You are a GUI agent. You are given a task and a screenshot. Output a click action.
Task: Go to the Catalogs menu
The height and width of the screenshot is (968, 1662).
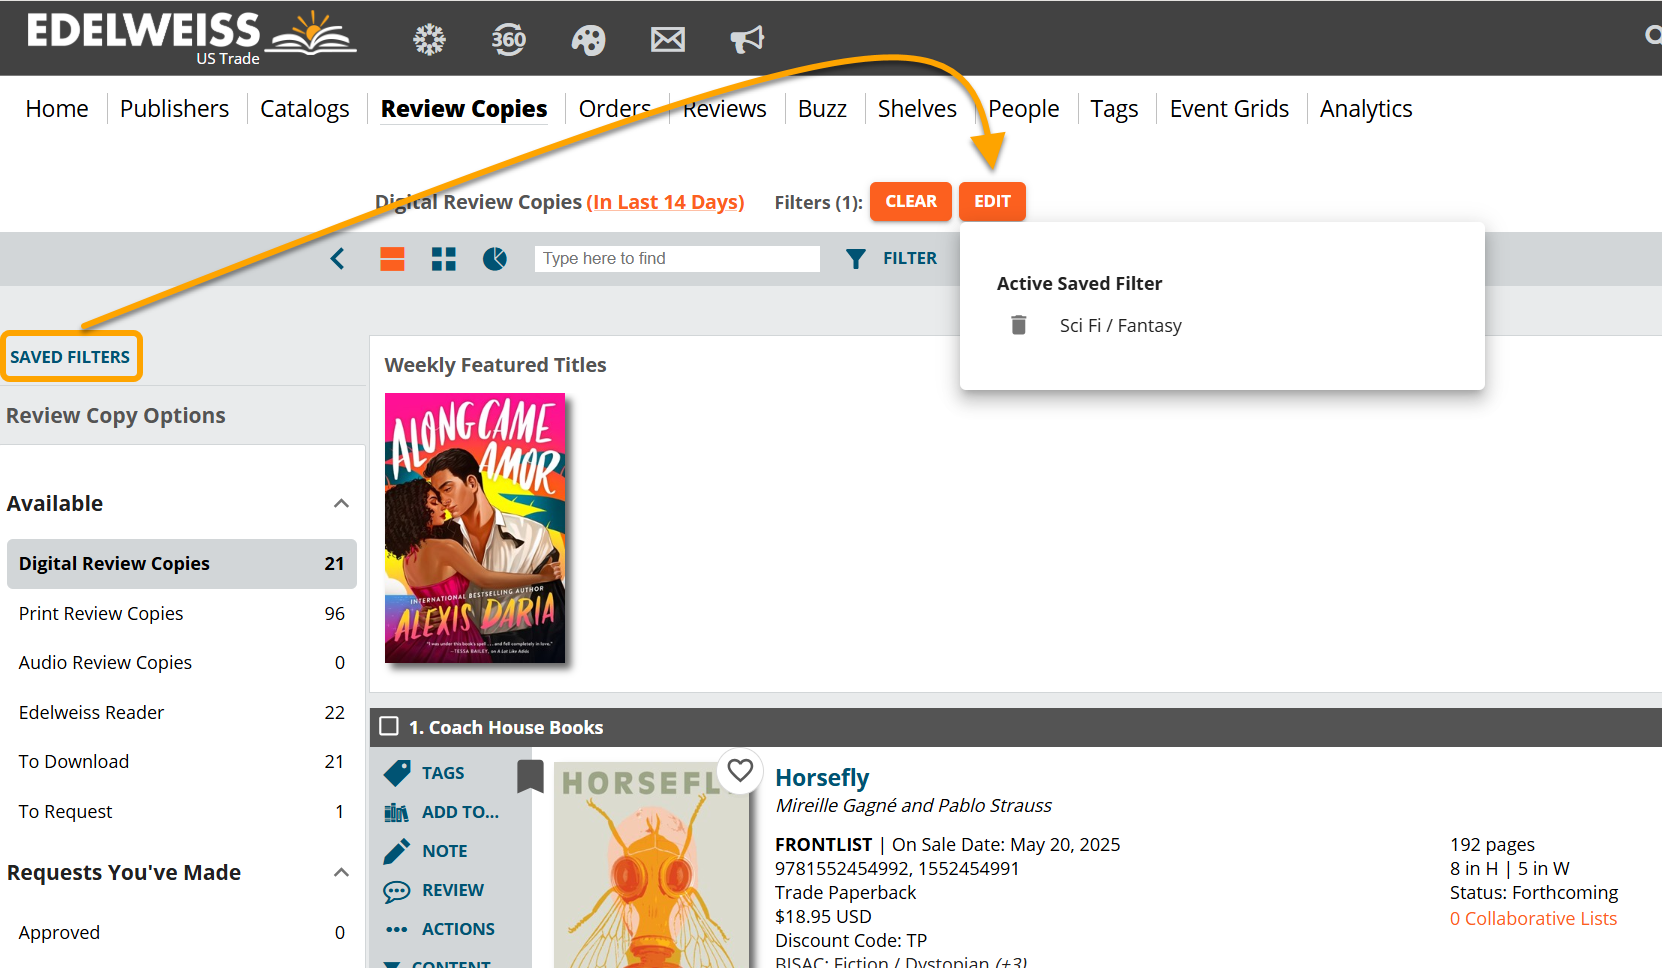[304, 109]
